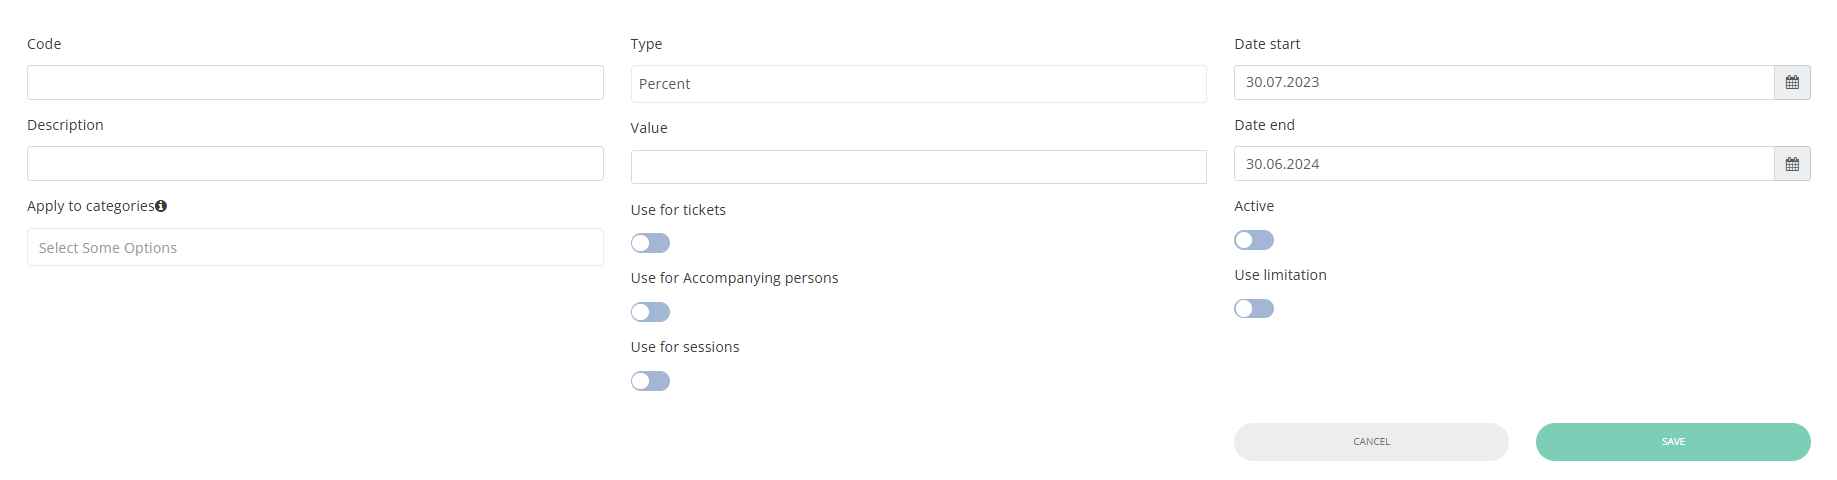Enable the Use limitation toggle
The height and width of the screenshot is (480, 1837).
[x=1253, y=309]
